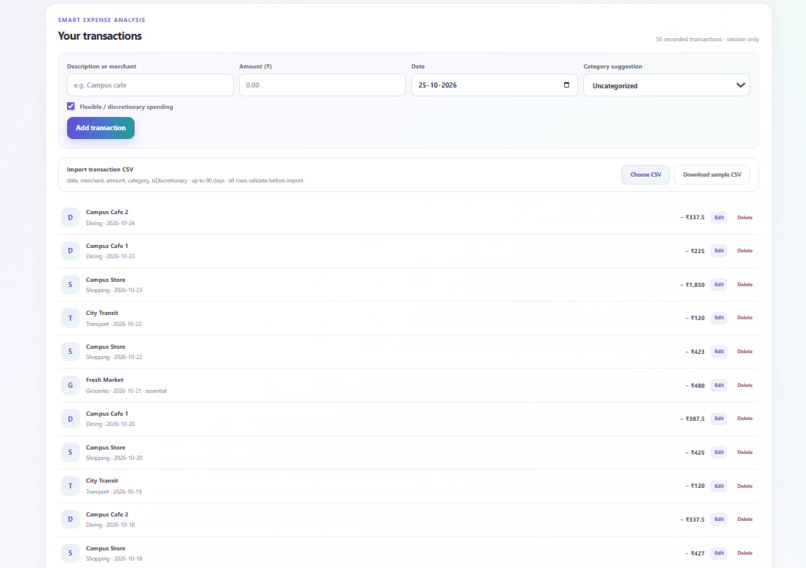Delete the Fresh Market transaction
The width and height of the screenshot is (806, 568).
point(745,385)
